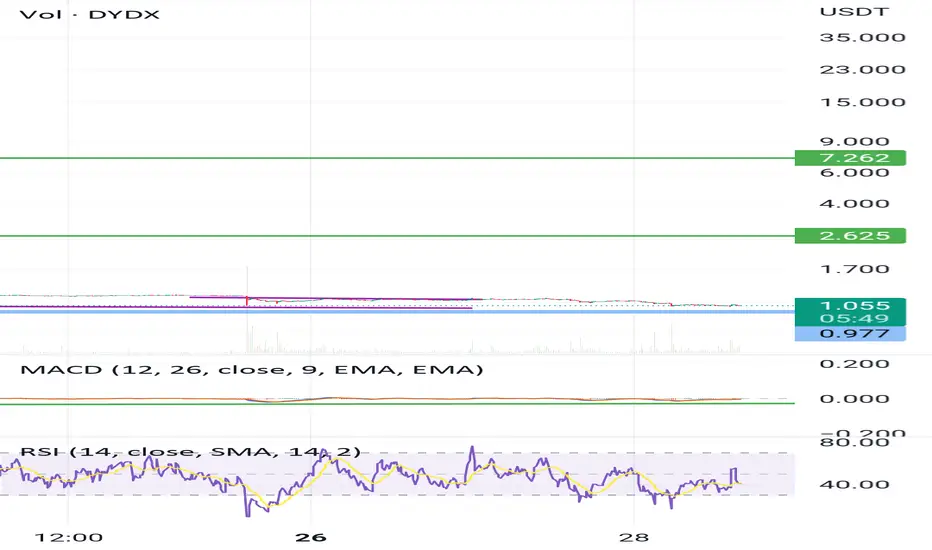Open the MACD (12, 26, close, 9, EMA, EMA) legend
932x550 pixels.
(x=251, y=370)
